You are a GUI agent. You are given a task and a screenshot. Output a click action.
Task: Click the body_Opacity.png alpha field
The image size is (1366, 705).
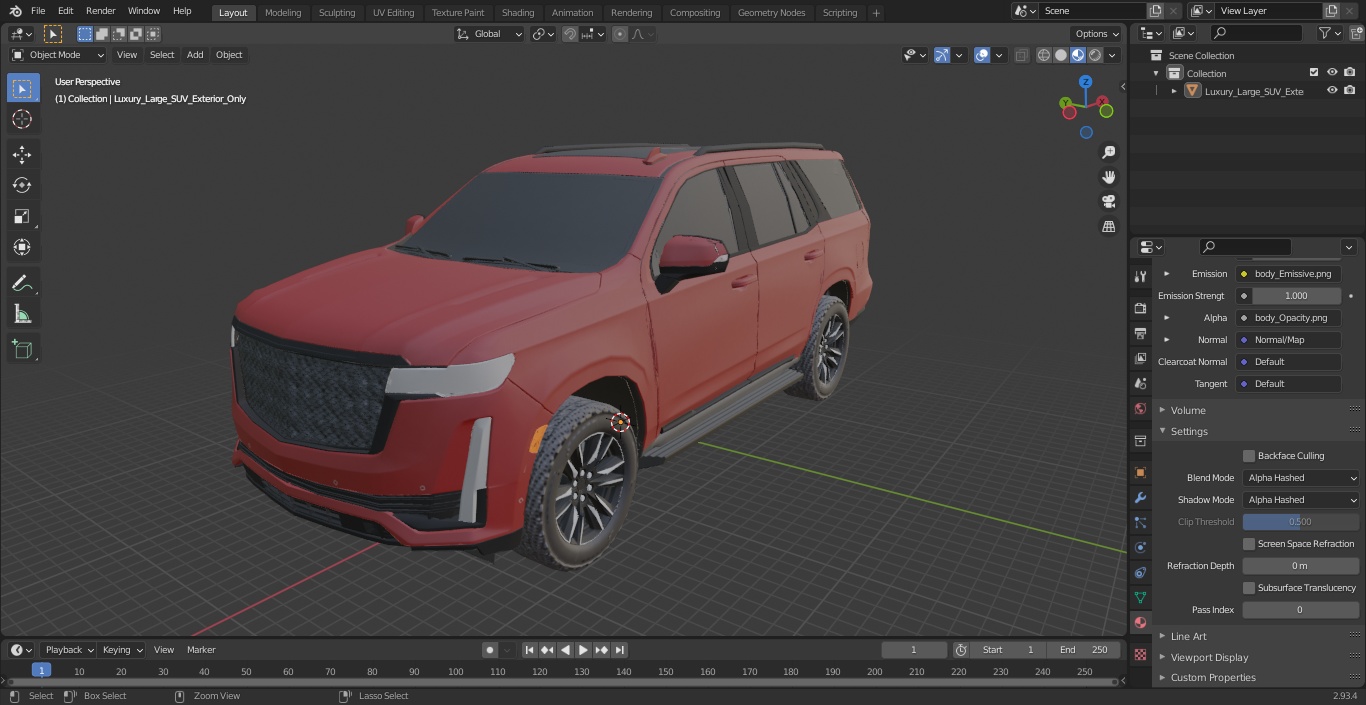(x=1288, y=318)
